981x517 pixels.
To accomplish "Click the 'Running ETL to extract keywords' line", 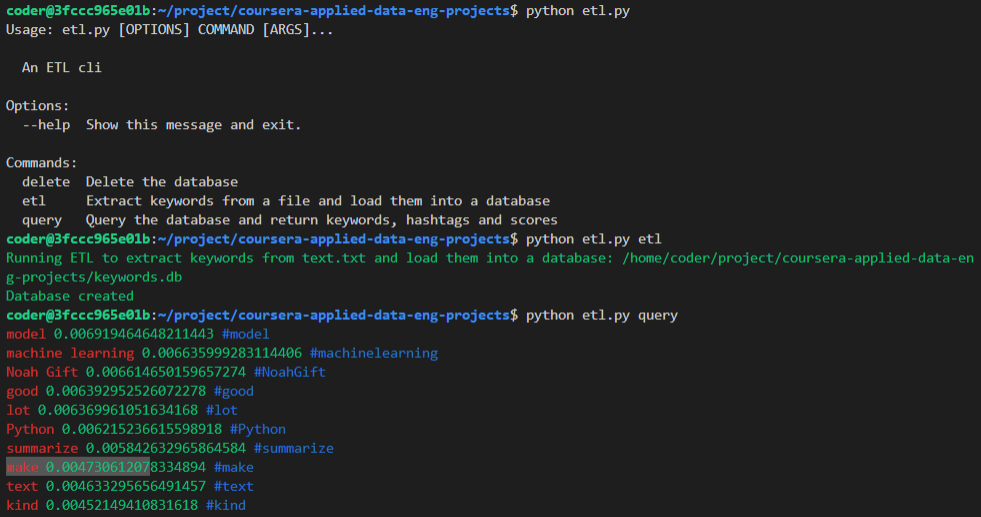I will (x=489, y=258).
